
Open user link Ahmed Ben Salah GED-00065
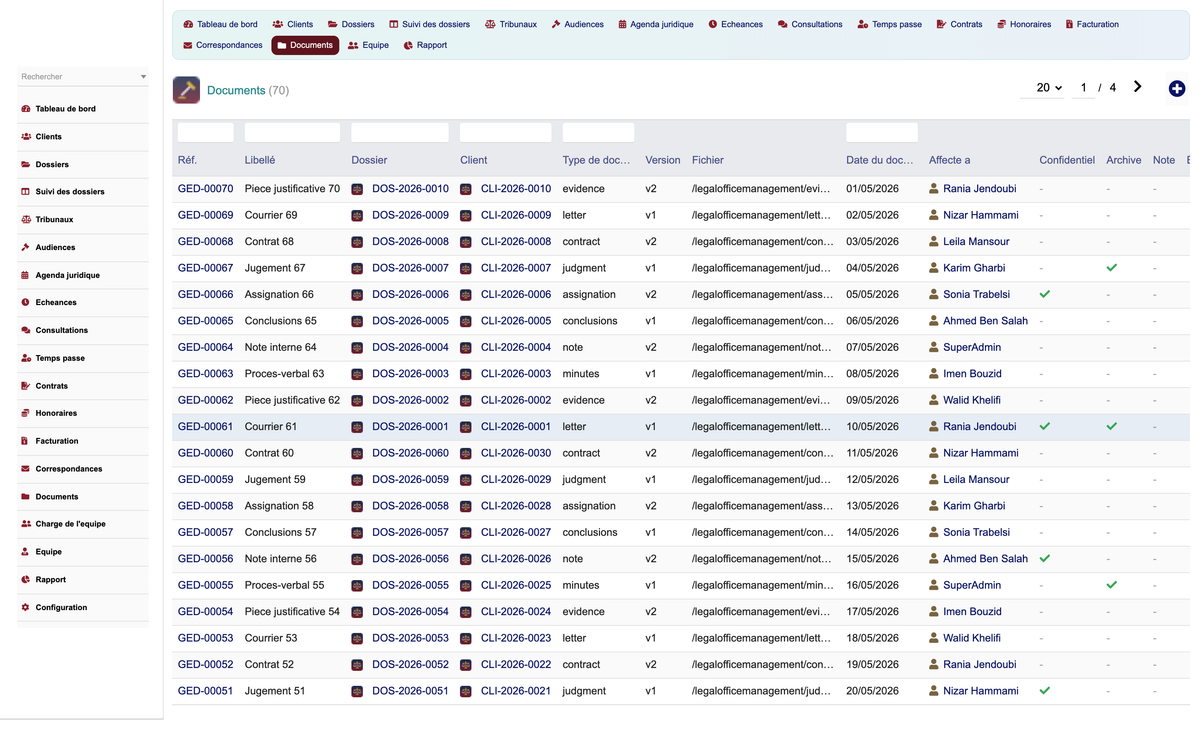tap(985, 321)
